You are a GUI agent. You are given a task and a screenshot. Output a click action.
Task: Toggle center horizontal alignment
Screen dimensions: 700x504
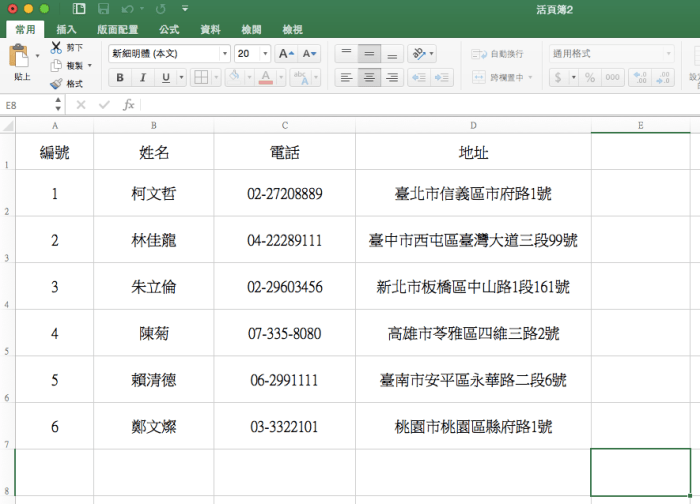tap(369, 78)
